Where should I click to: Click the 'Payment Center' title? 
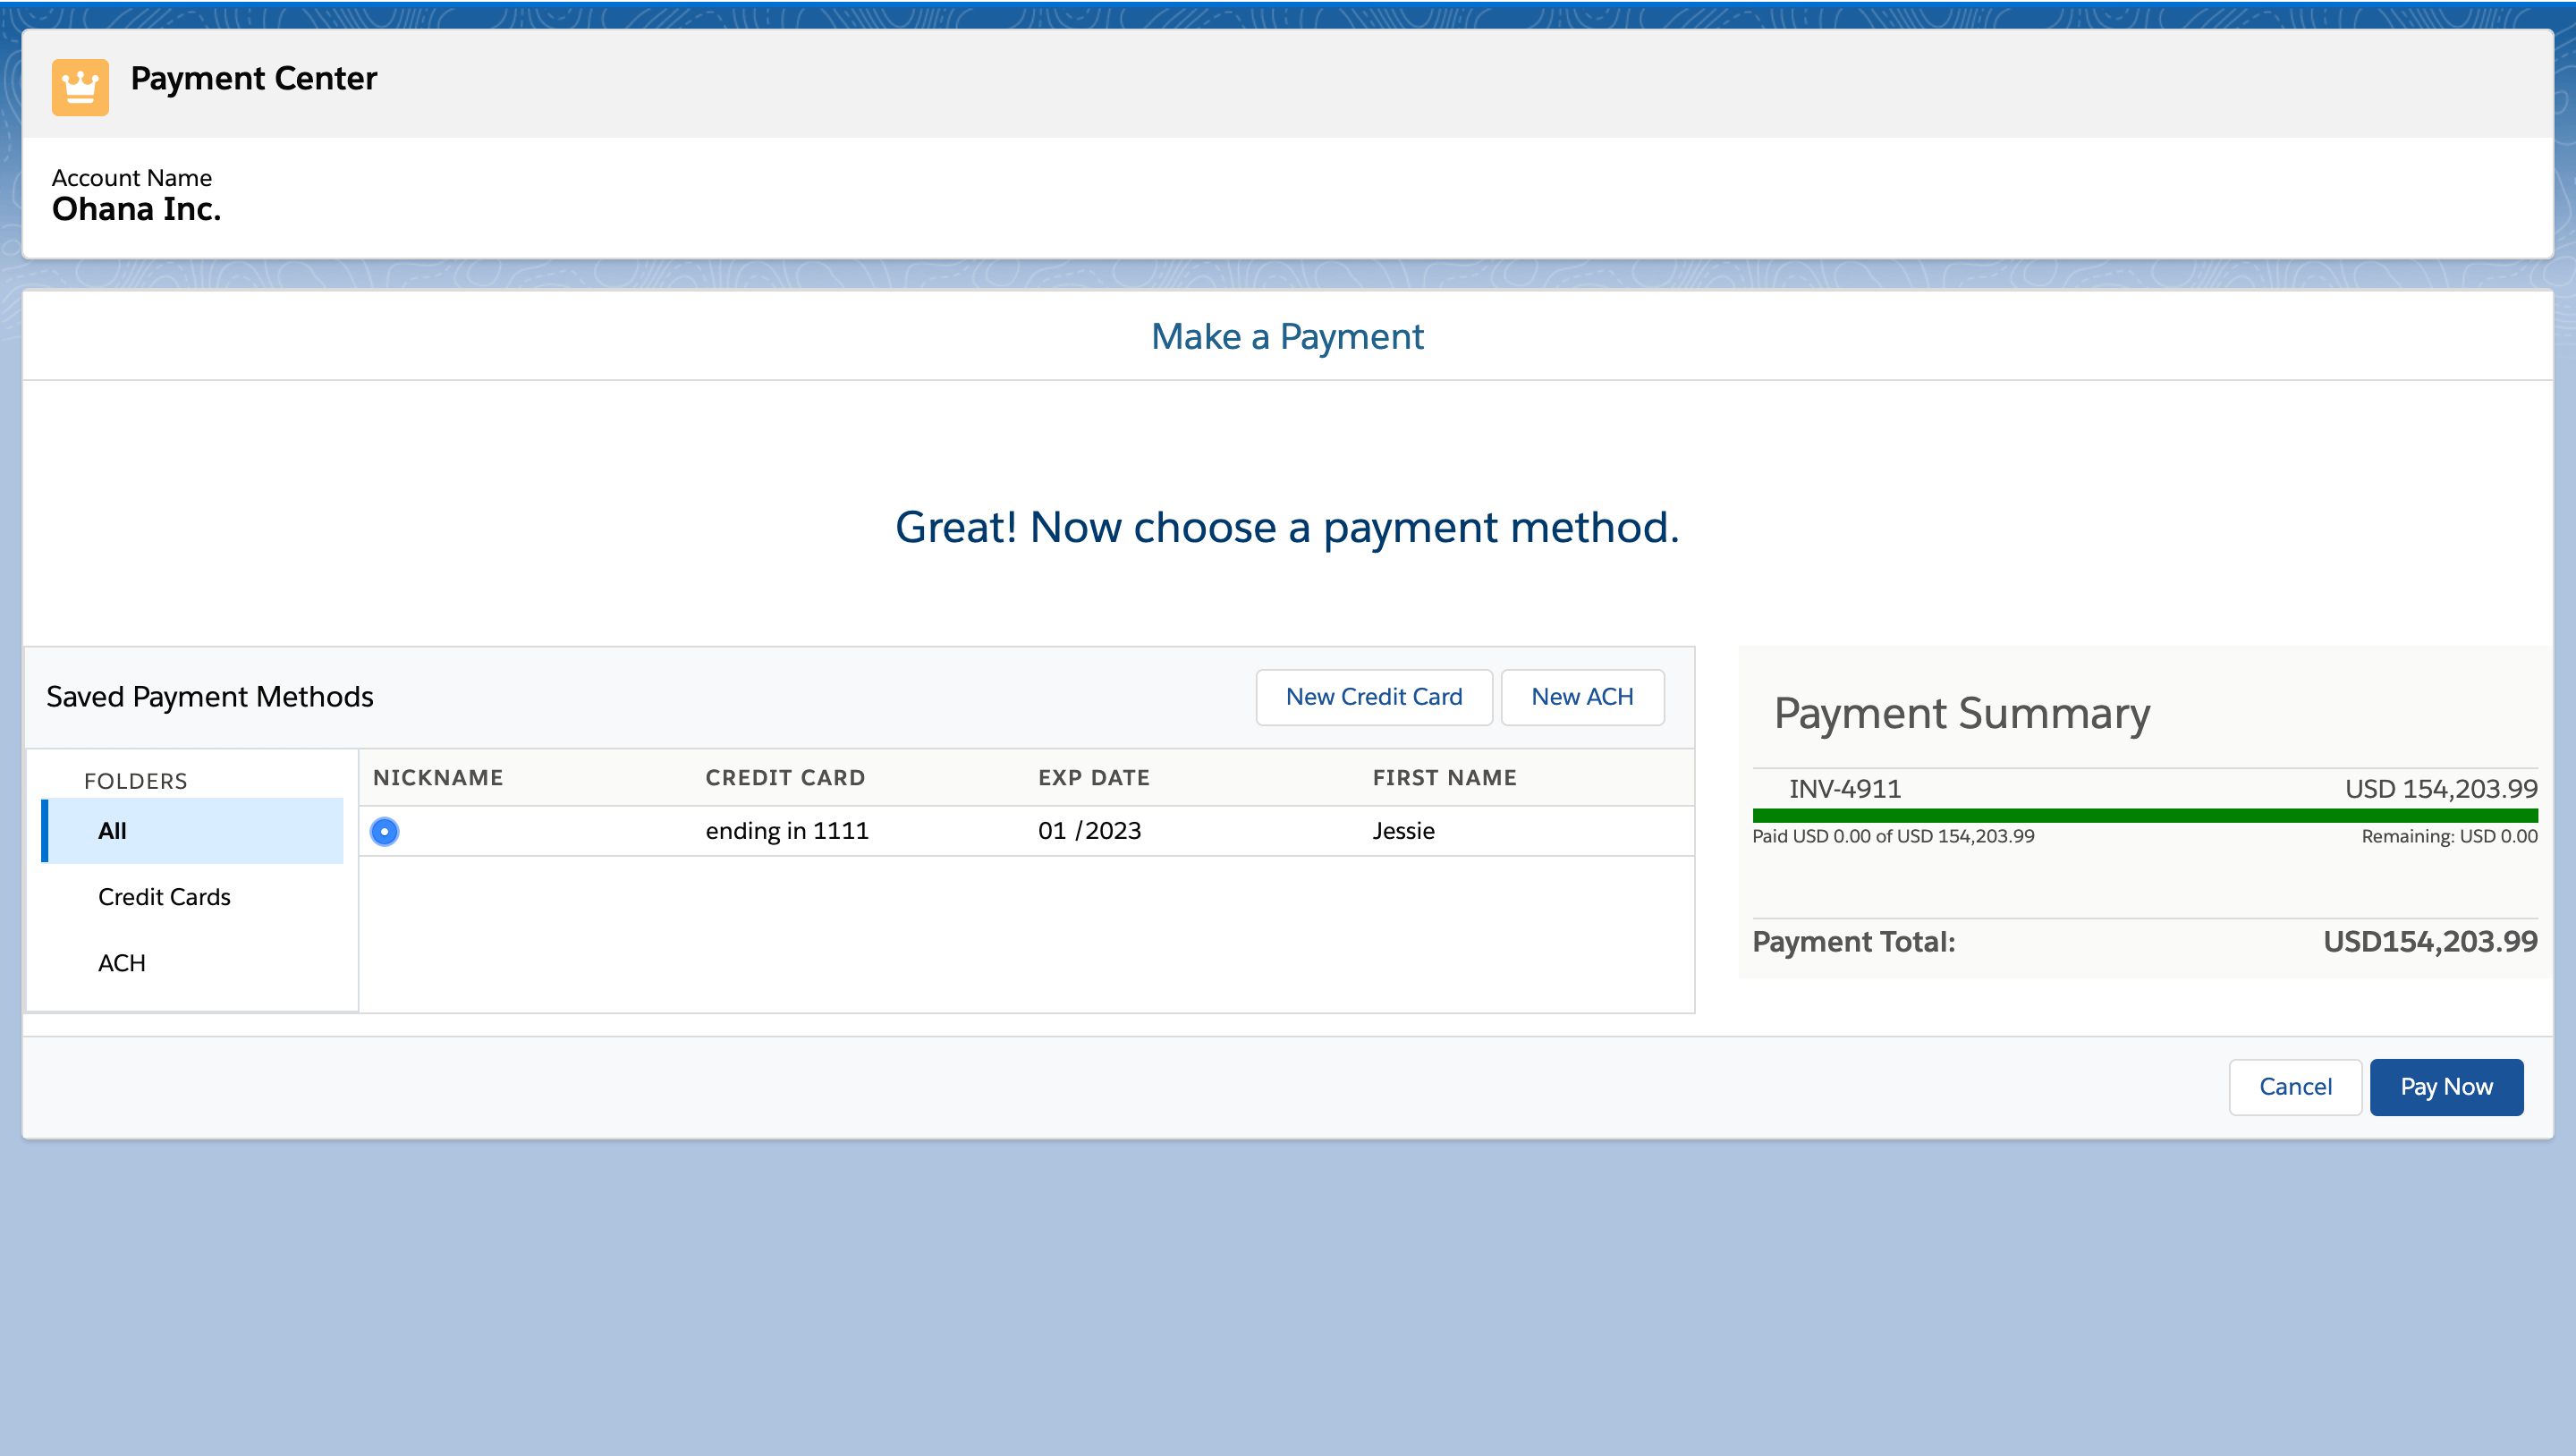(x=254, y=79)
